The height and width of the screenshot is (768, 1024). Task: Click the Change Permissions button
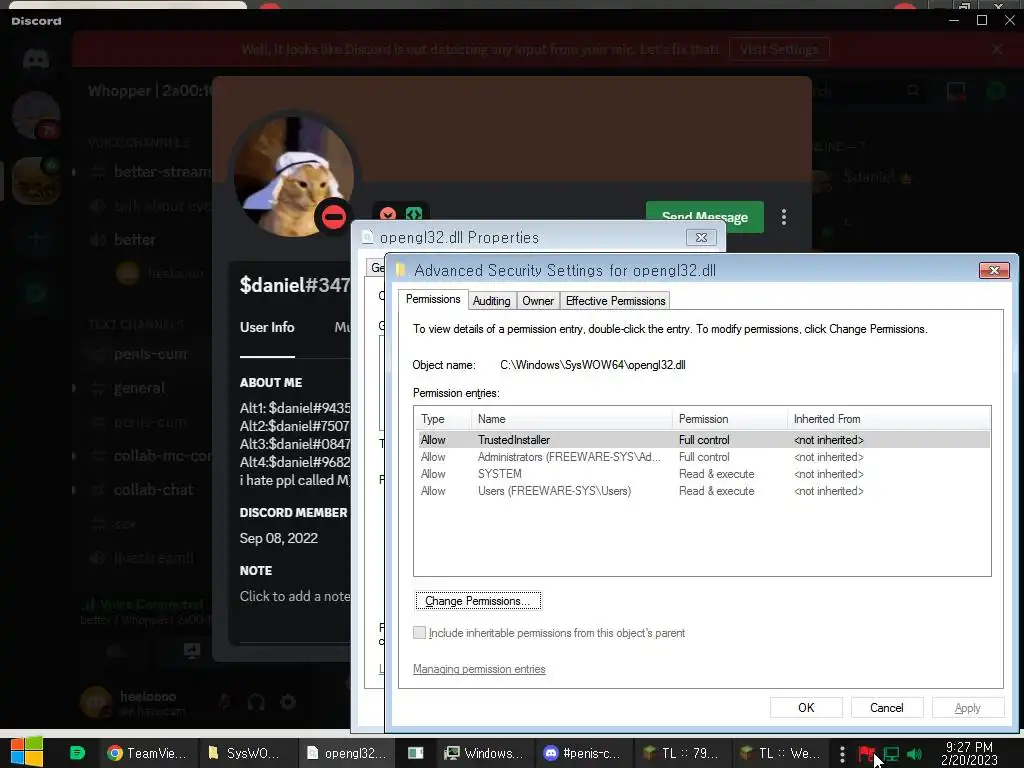point(478,601)
